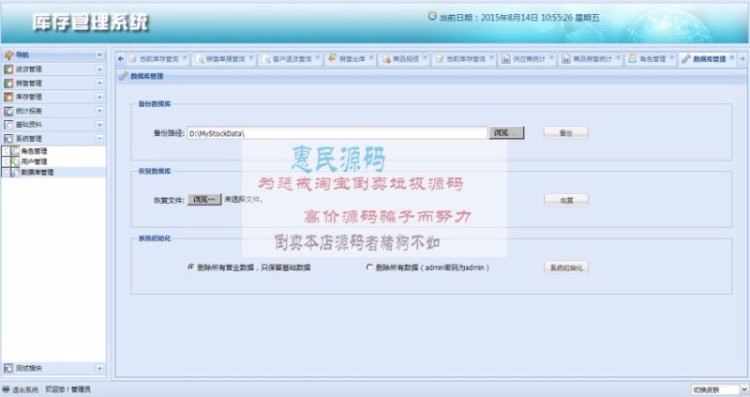Expand the 统计报表 section
Screen dimensions: 750x397
tap(99, 111)
